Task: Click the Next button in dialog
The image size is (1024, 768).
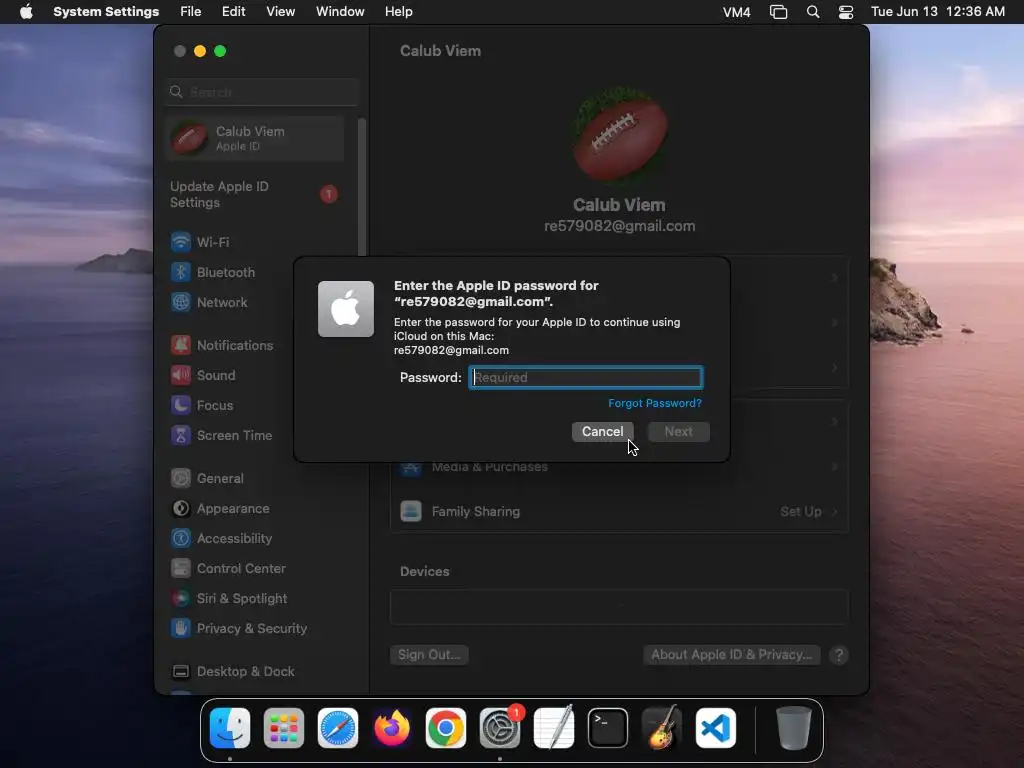Action: pos(679,432)
